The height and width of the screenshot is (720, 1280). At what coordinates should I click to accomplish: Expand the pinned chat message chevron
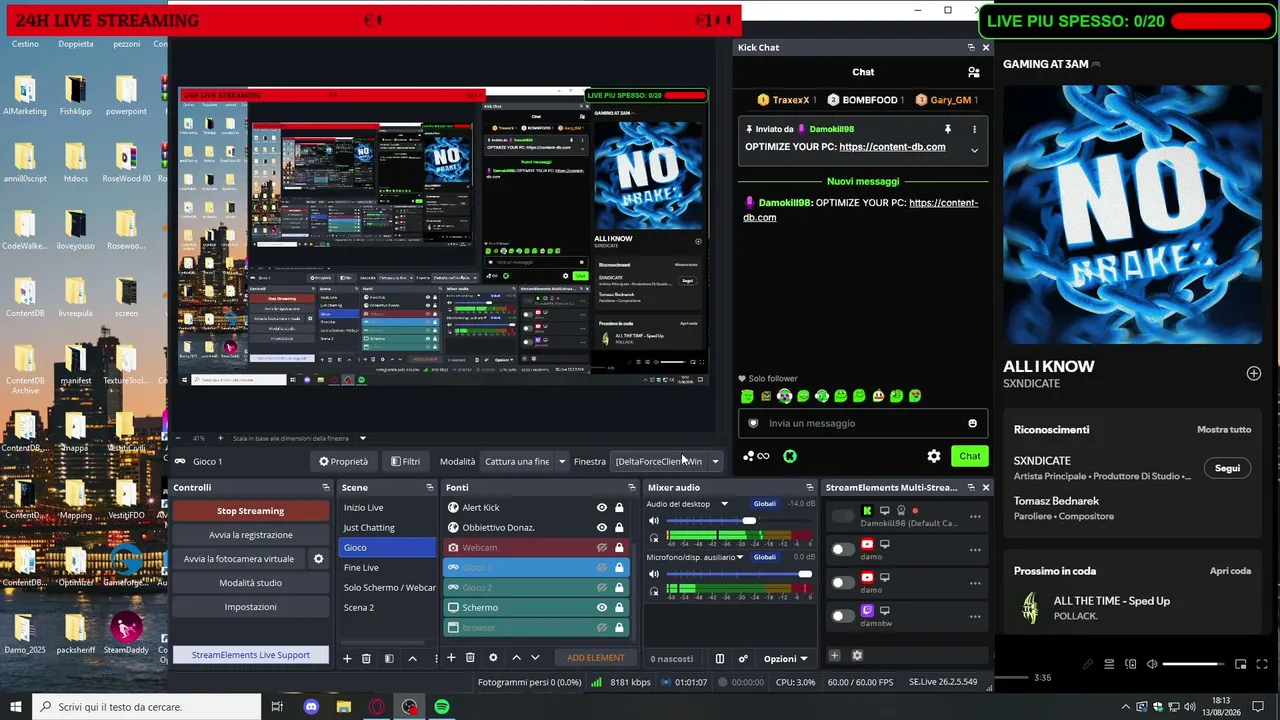974,150
